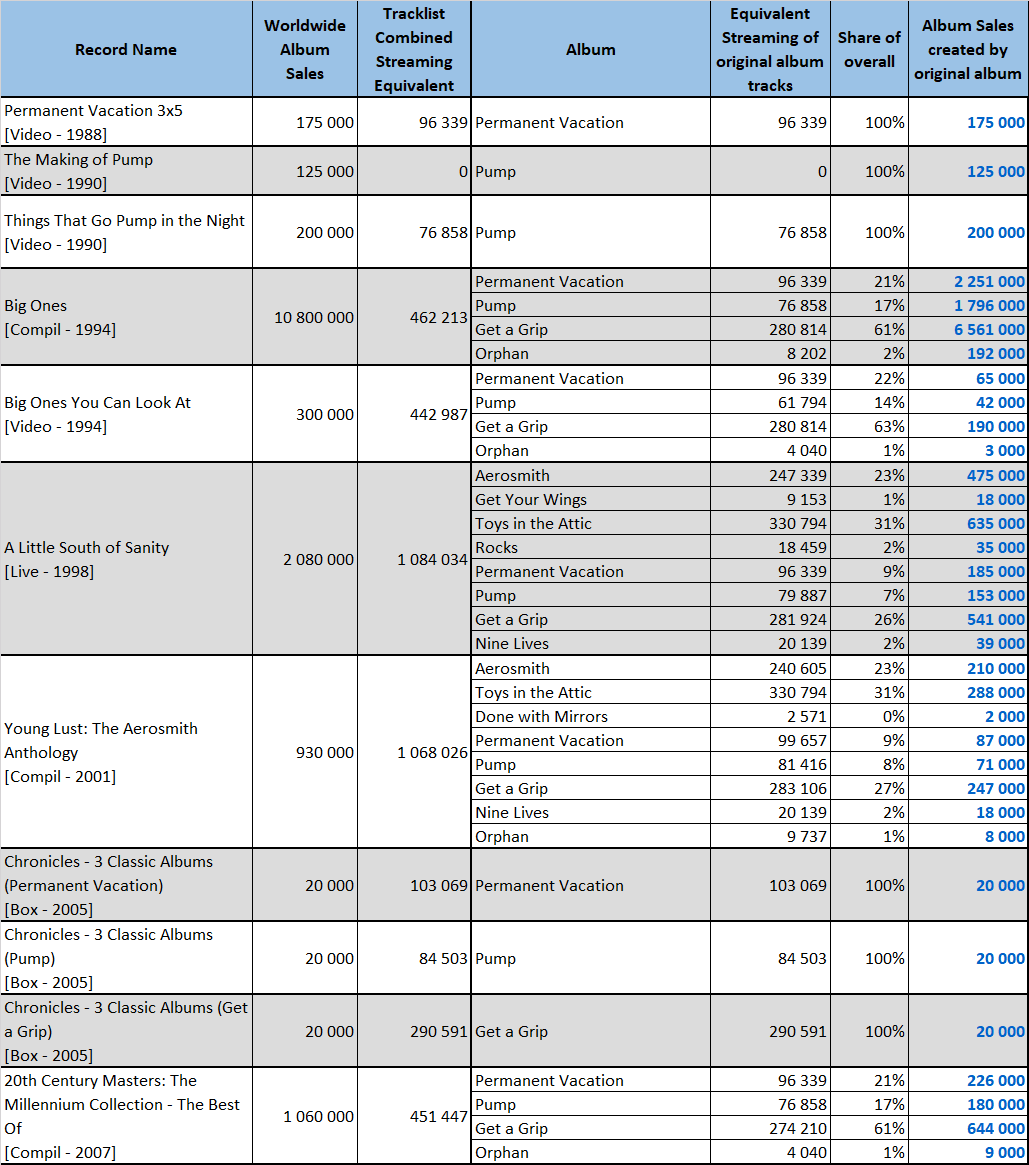The height and width of the screenshot is (1165, 1029).
Task: Click Chronicles - 3 Classic Albums (Get a Grip)
Action: coord(126,1031)
